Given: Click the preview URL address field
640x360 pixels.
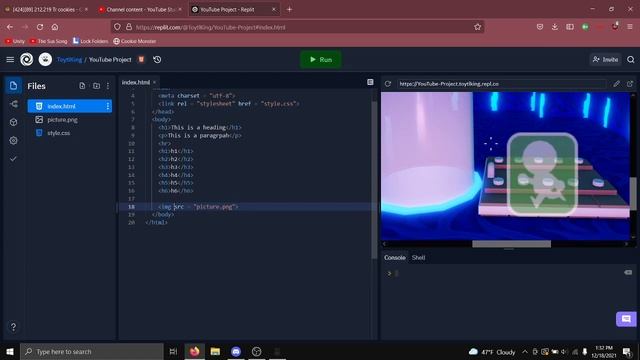Looking at the screenshot, I should (x=501, y=84).
